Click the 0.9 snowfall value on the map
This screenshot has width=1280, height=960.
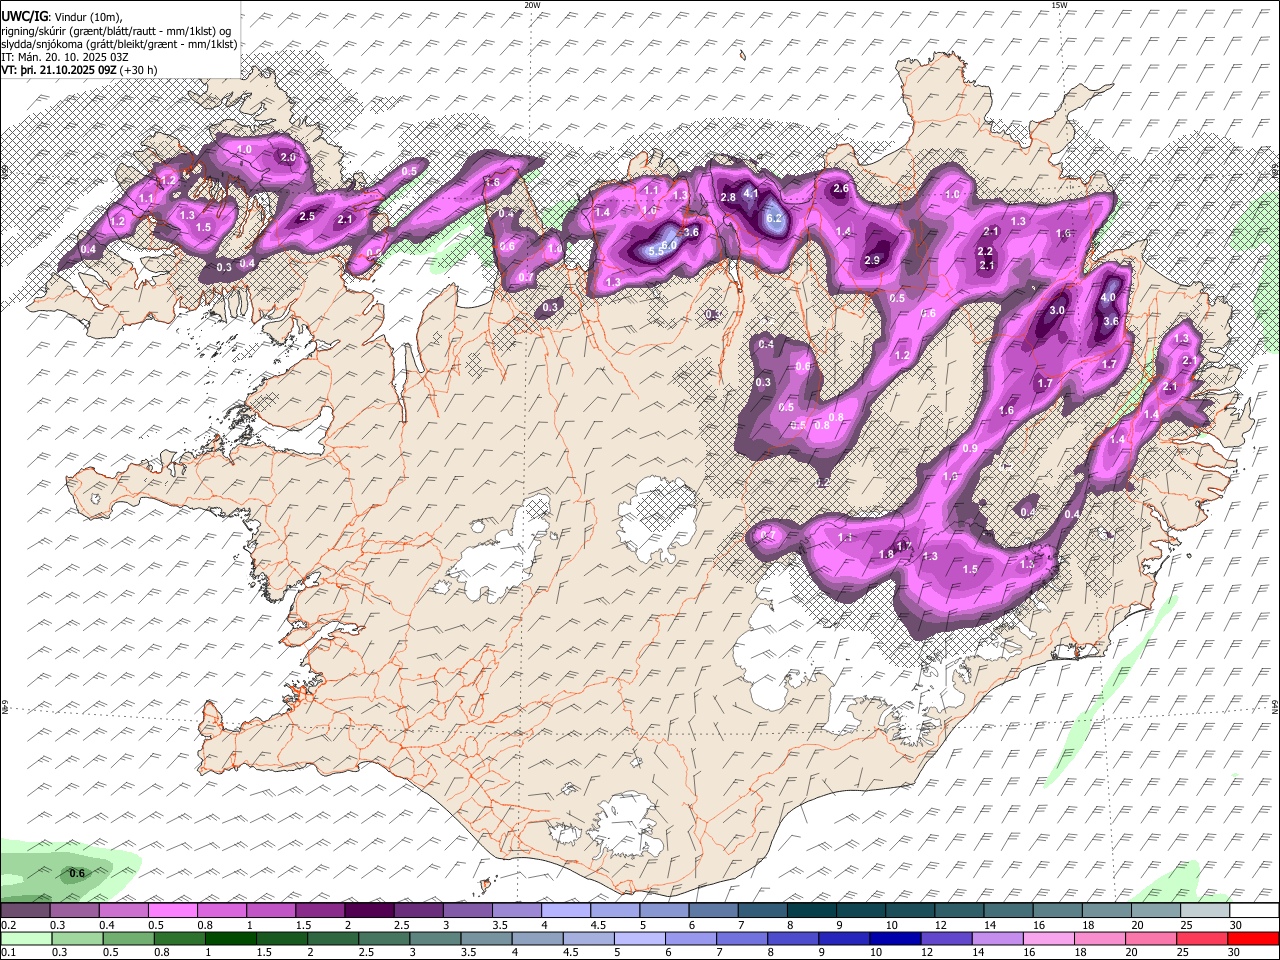point(970,449)
